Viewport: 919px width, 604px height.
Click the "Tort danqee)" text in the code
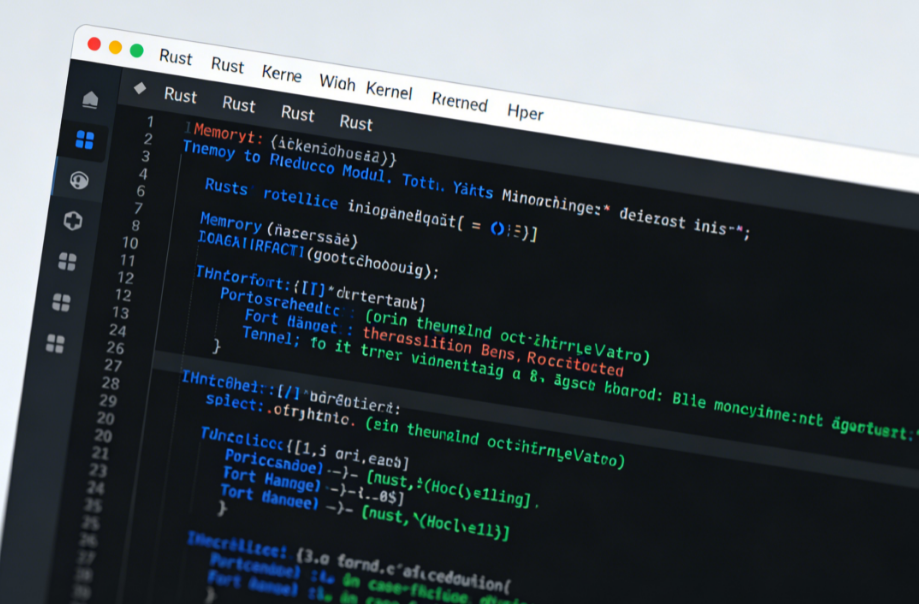point(269,496)
